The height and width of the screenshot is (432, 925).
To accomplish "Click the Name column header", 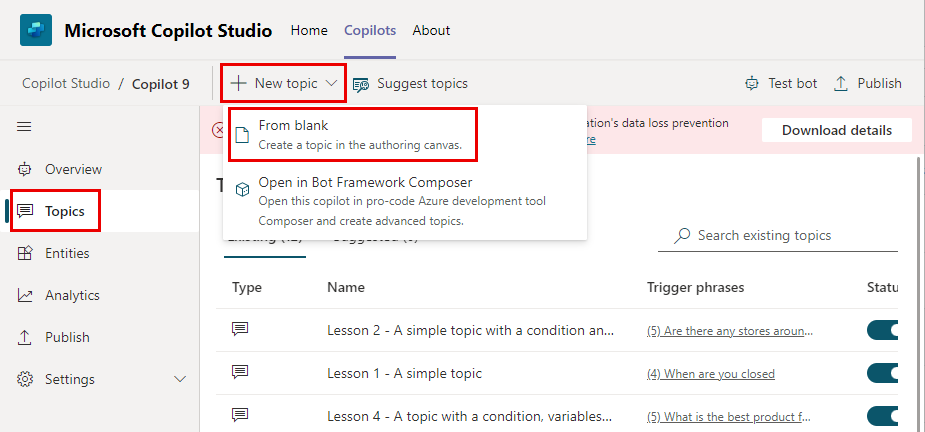I will tap(346, 287).
